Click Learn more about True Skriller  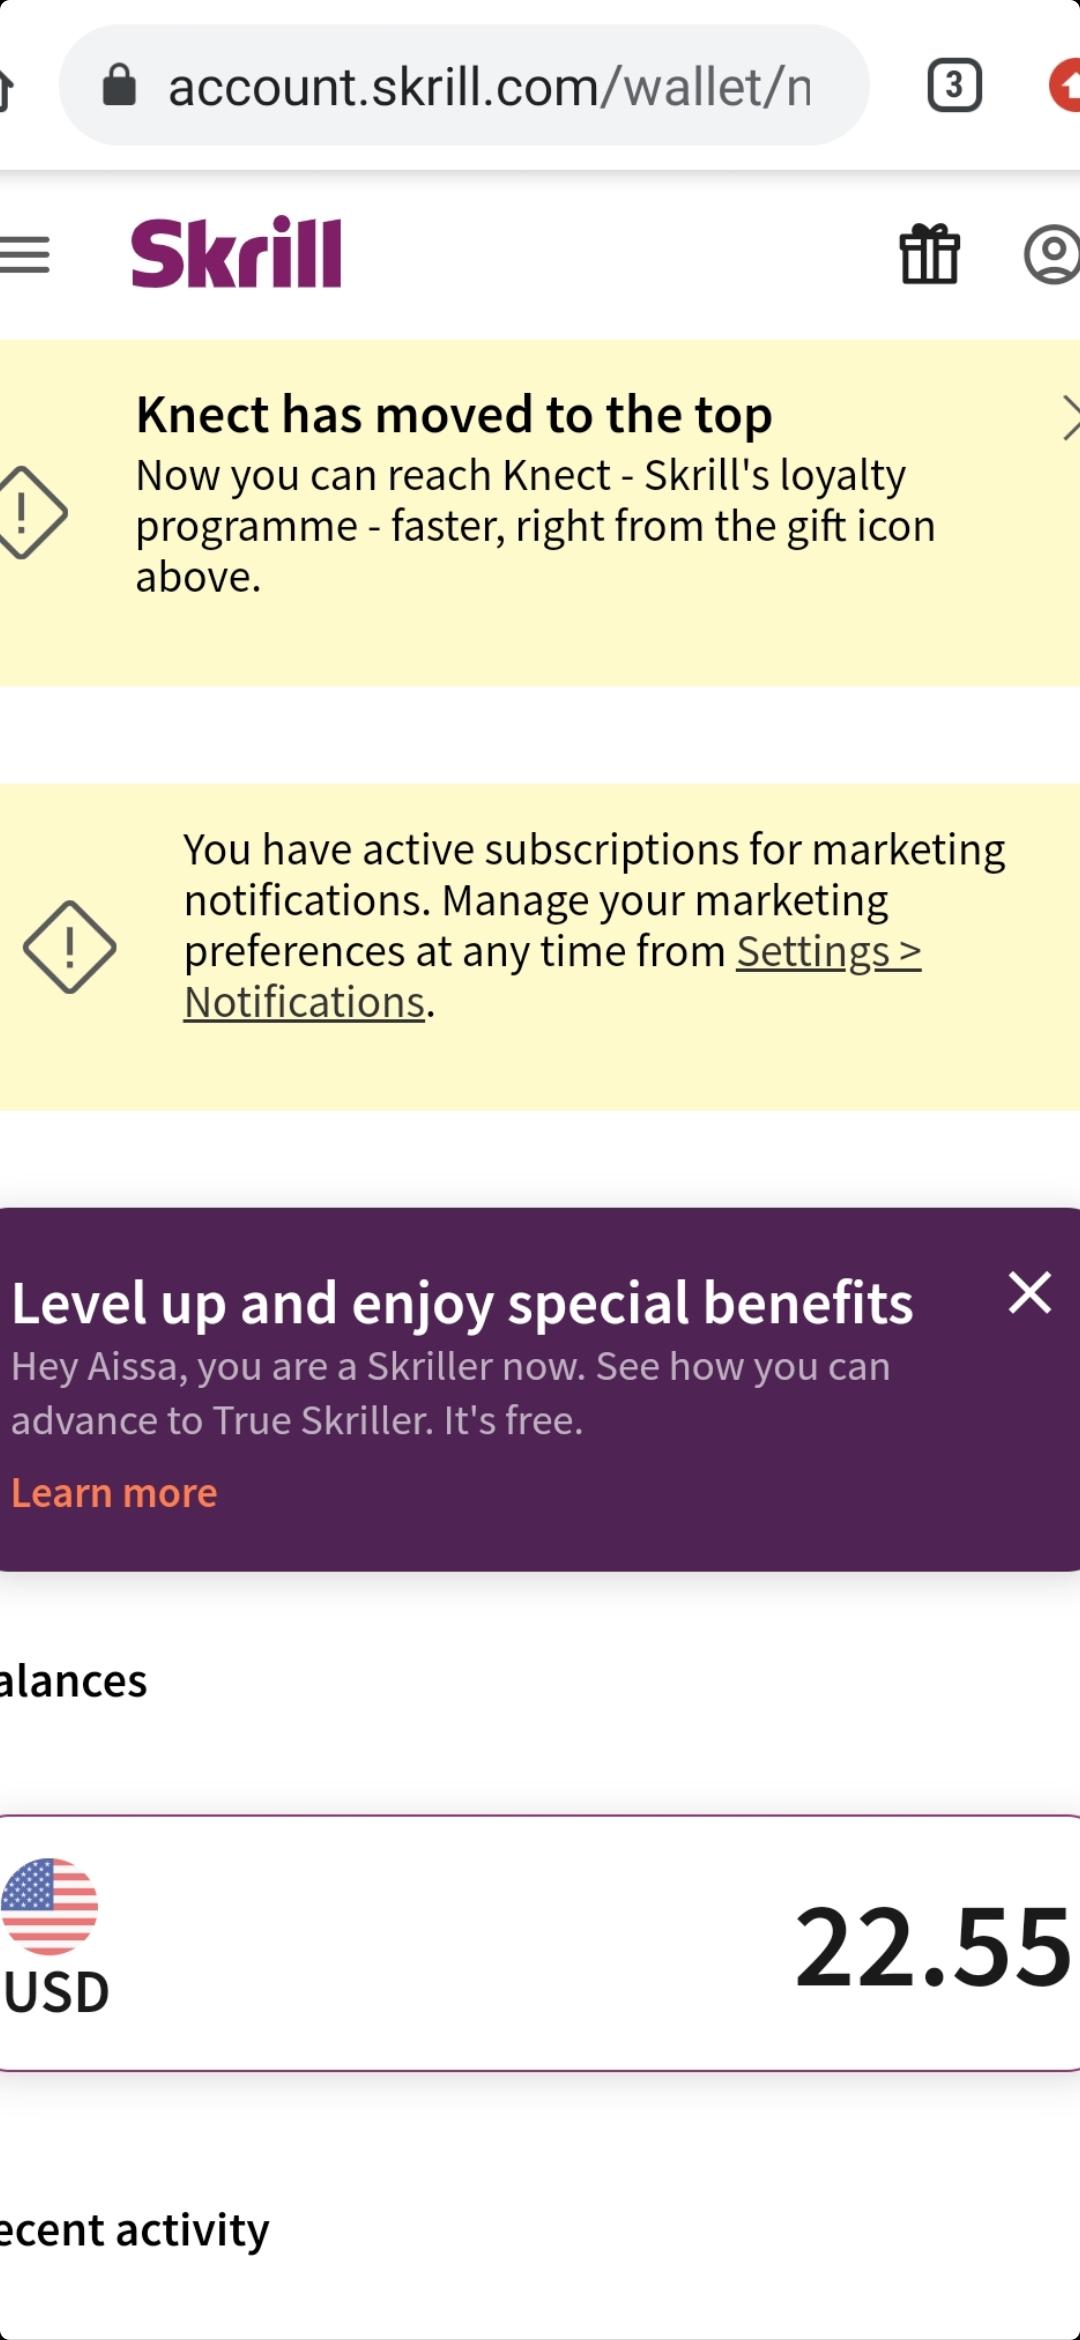click(x=114, y=1493)
